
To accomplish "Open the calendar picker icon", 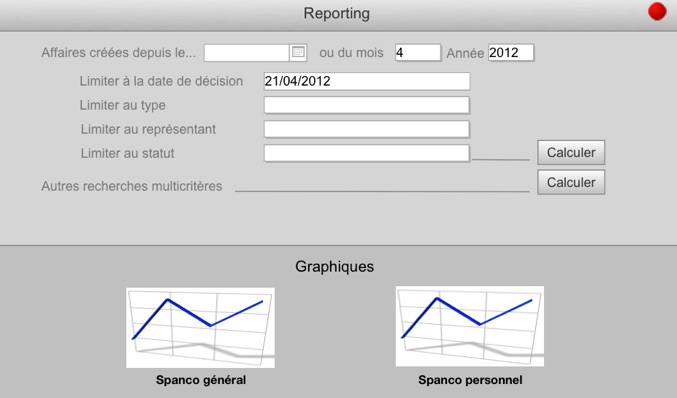I will [x=298, y=53].
